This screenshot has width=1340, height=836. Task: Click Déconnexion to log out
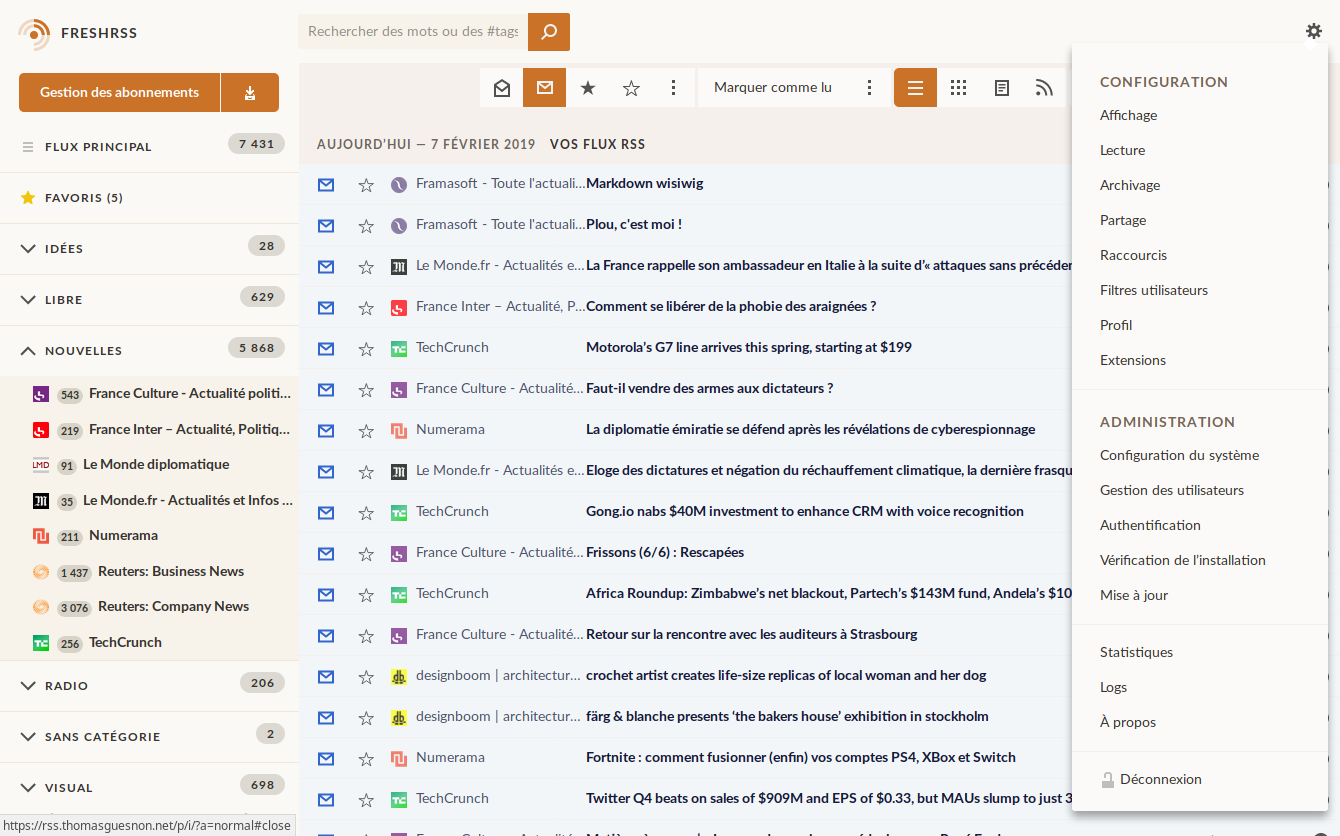coord(1160,779)
